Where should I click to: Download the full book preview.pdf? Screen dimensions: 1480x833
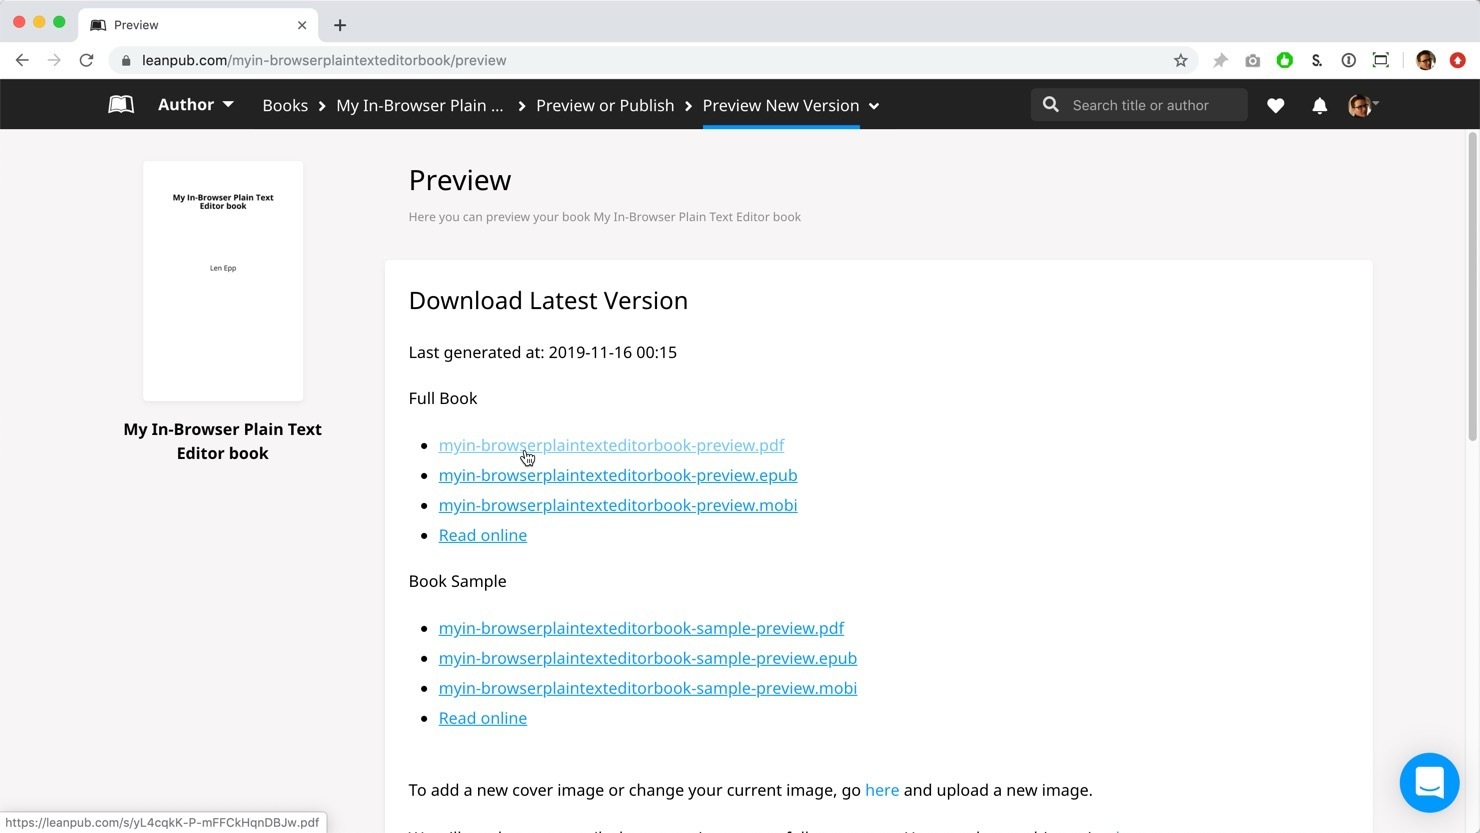click(x=611, y=445)
